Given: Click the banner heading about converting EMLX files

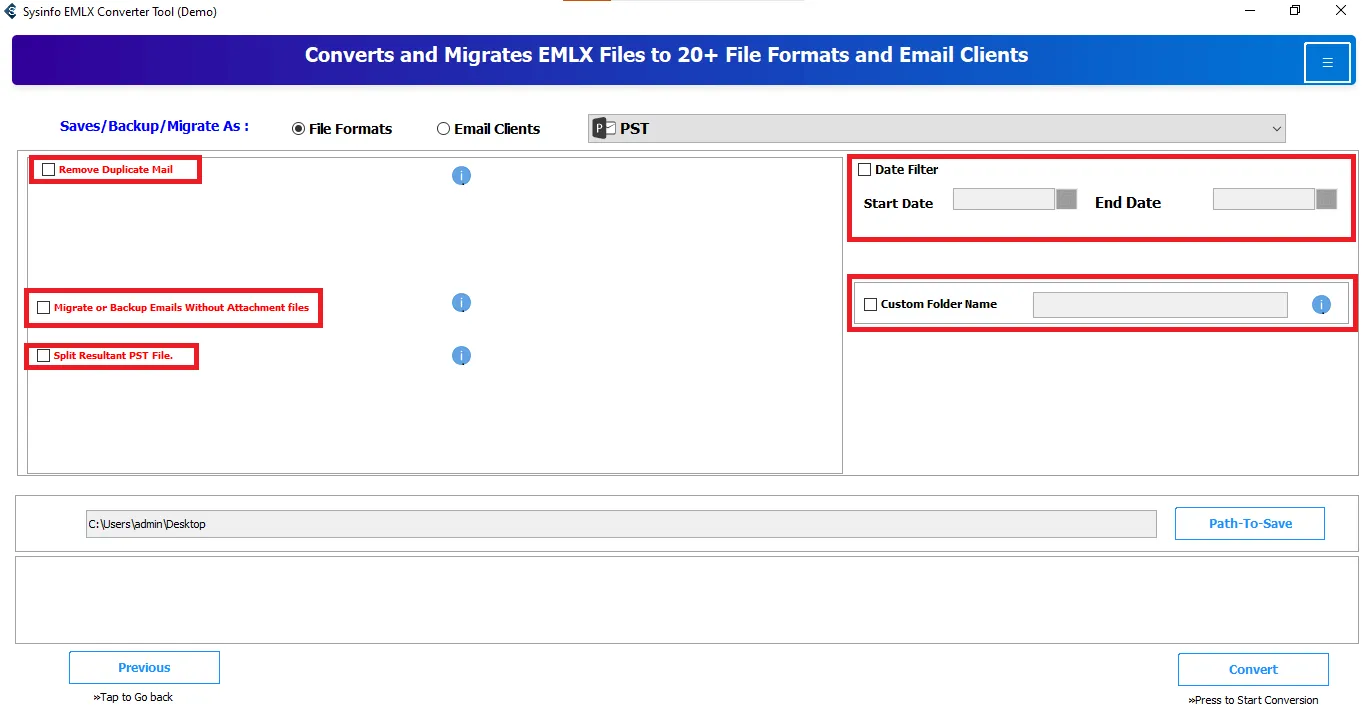Looking at the screenshot, I should [x=666, y=55].
